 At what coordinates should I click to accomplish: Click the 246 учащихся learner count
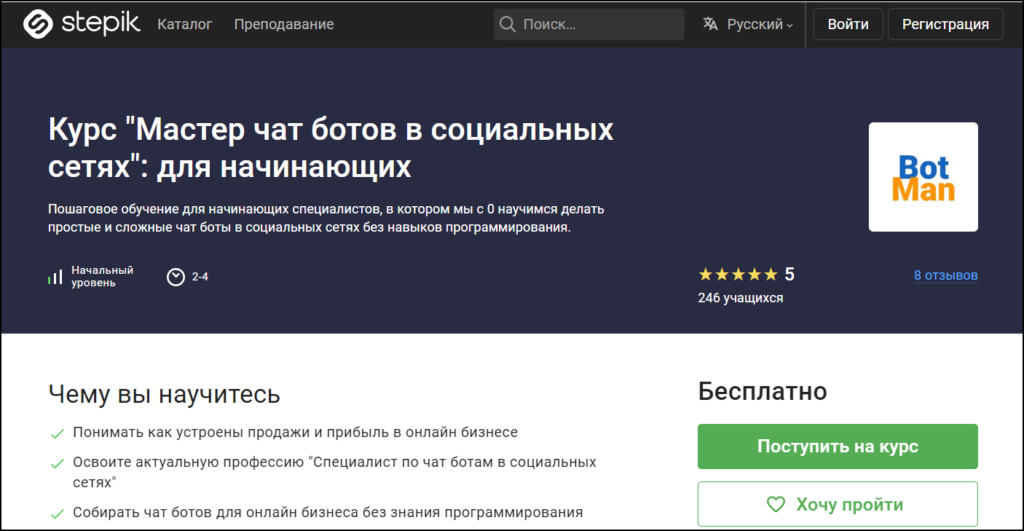point(740,298)
